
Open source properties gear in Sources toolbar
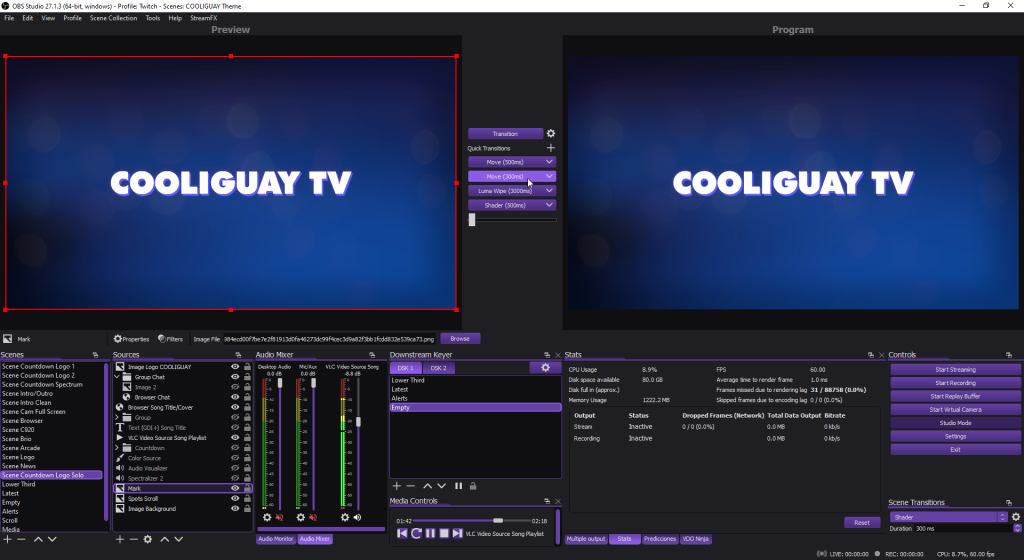[148, 539]
